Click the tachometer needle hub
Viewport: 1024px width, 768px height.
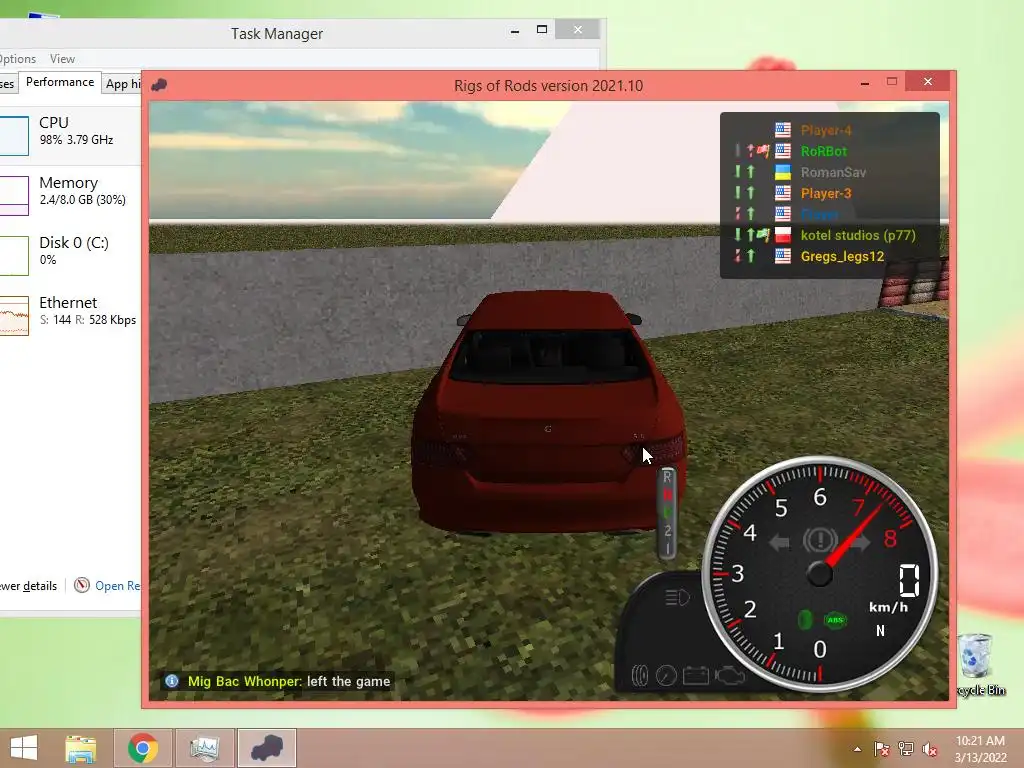[x=820, y=574]
